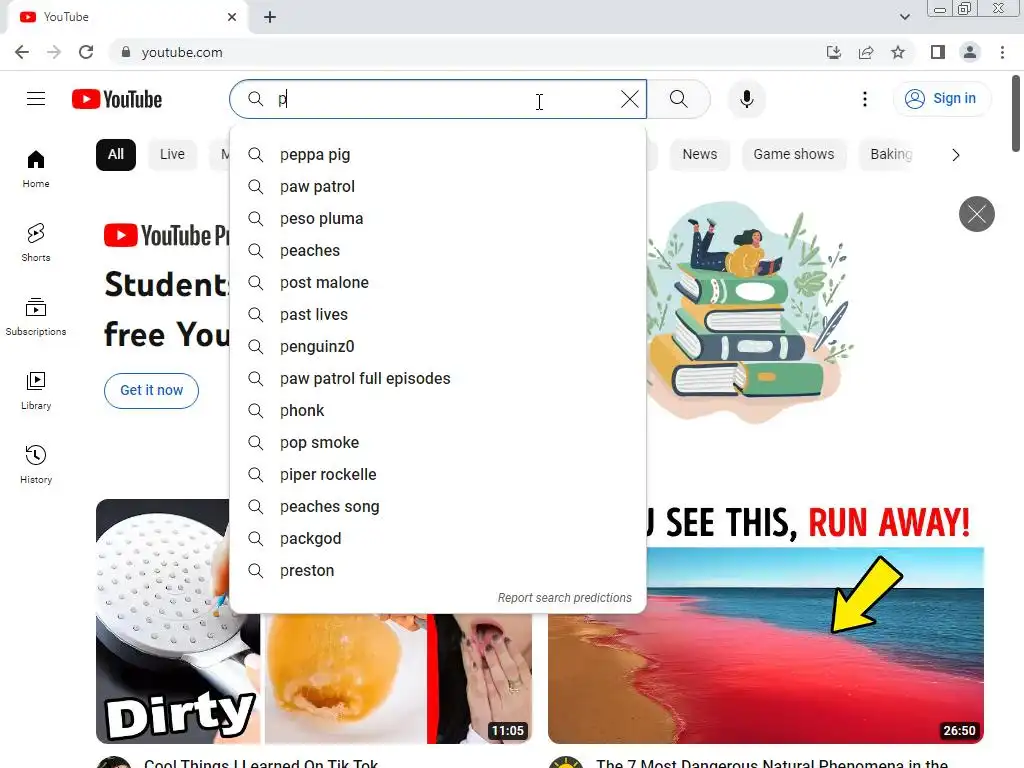Choose the 'preston' suggestion
The image size is (1024, 768).
438,571
